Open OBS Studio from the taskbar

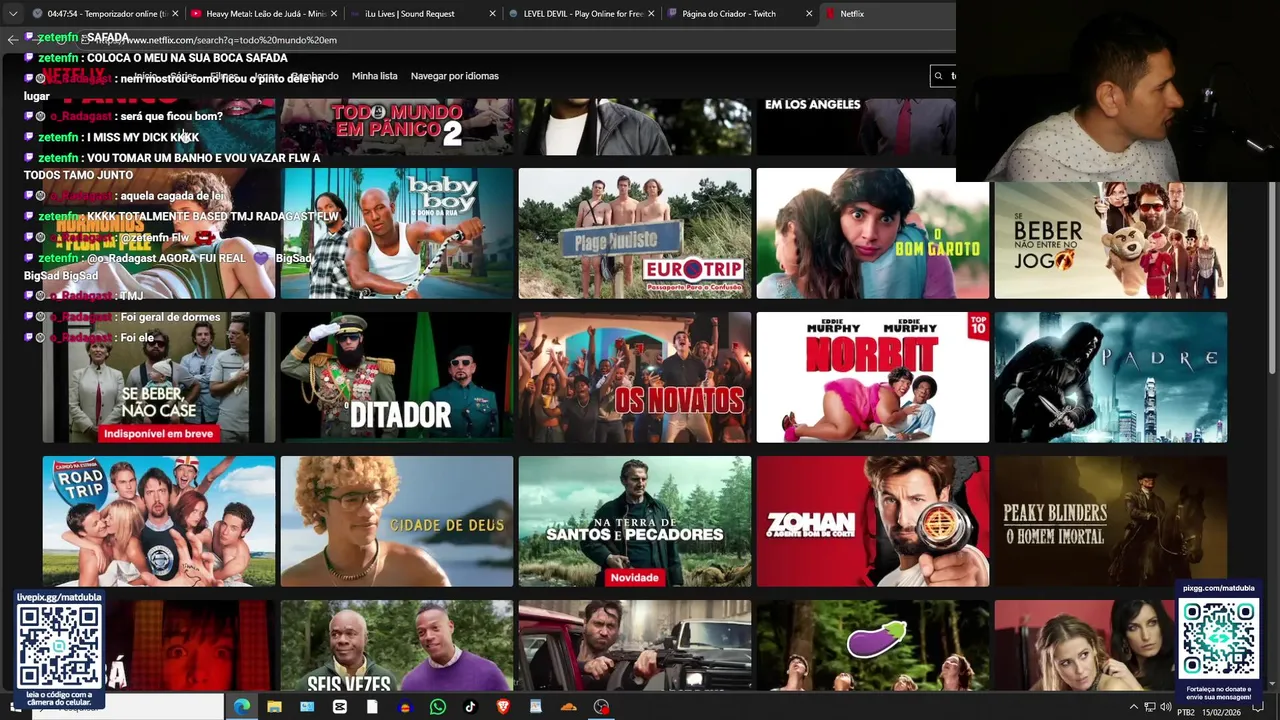[x=601, y=707]
